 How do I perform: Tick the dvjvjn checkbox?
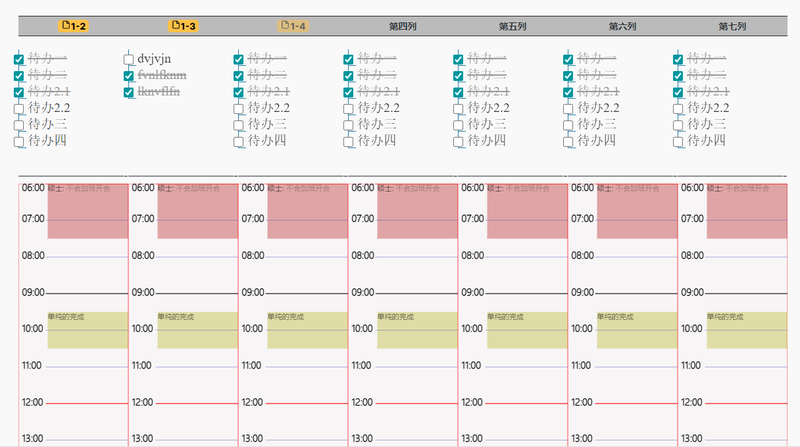coord(129,59)
